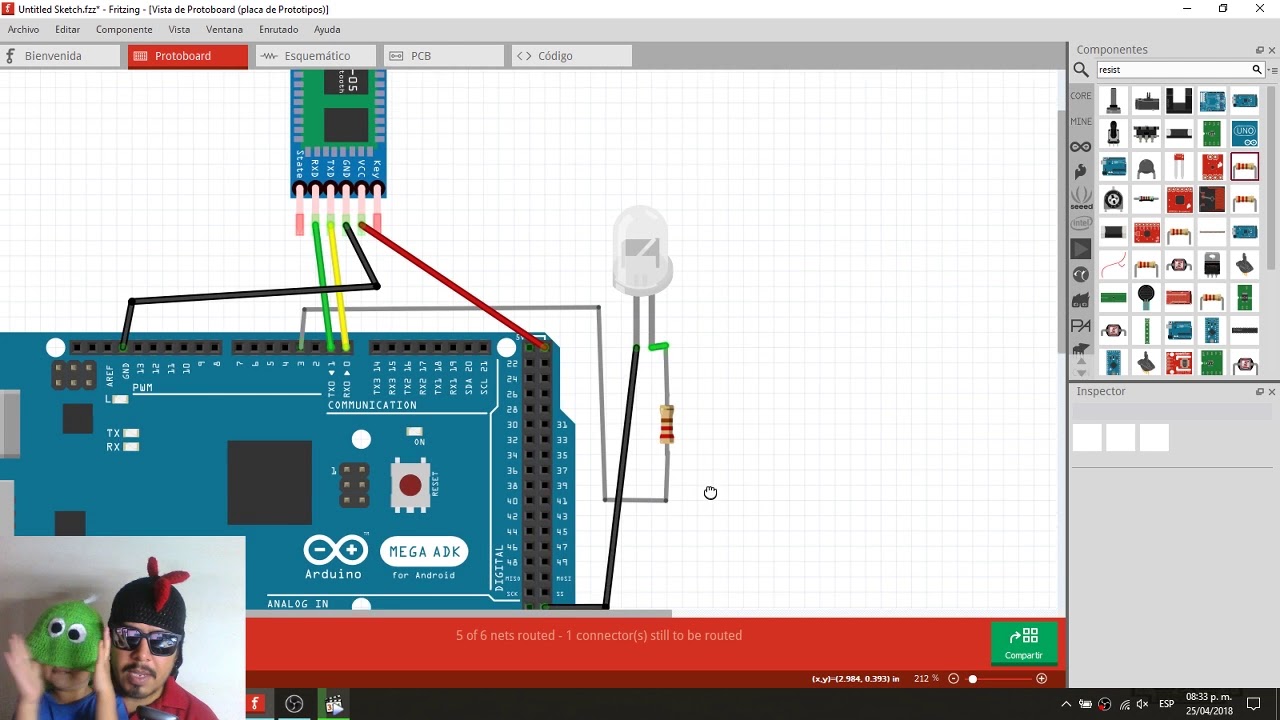Click the zoom out minus icon
The image size is (1280, 720).
pos(953,679)
